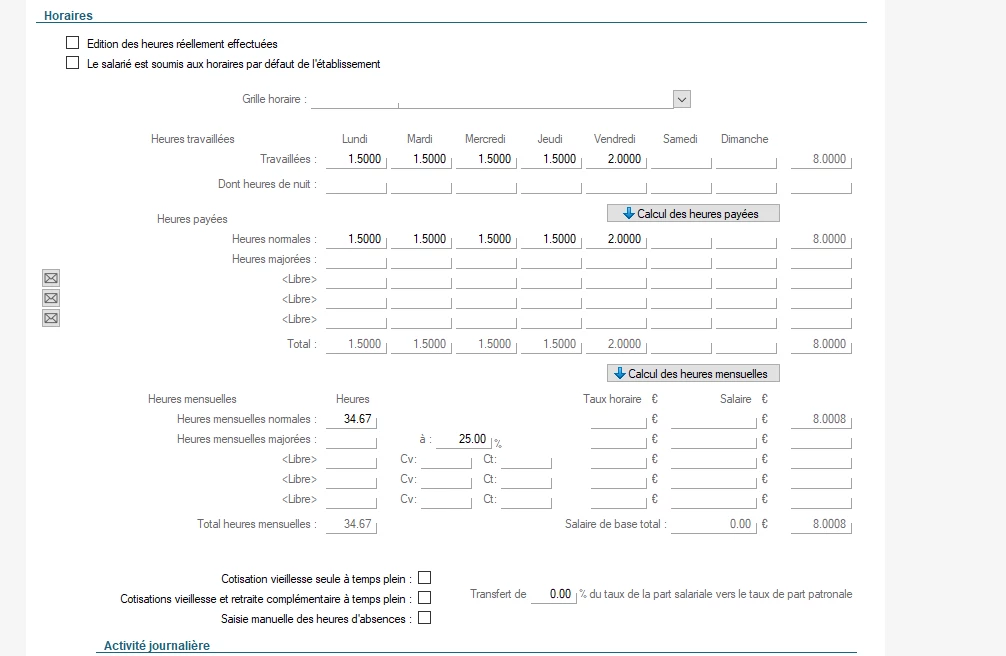Click Dont heures de nuit field for Vendredi
Image resolution: width=1006 pixels, height=656 pixels.
pos(616,185)
